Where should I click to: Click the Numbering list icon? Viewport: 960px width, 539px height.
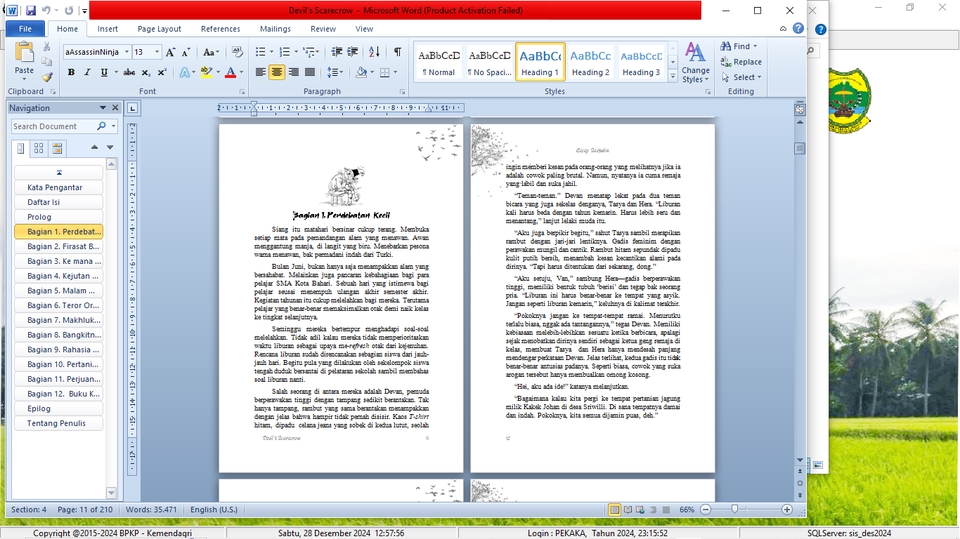click(x=284, y=53)
